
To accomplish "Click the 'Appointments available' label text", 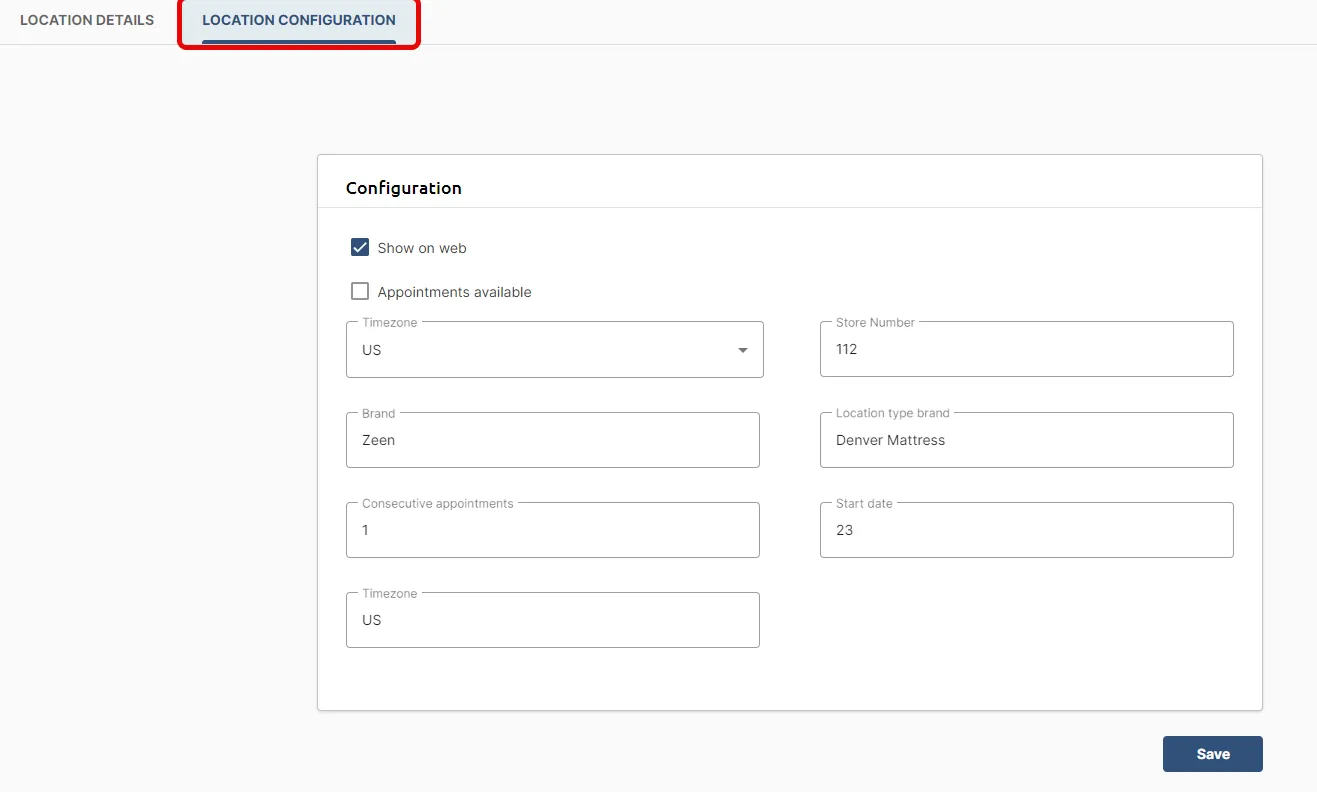I will tap(454, 292).
